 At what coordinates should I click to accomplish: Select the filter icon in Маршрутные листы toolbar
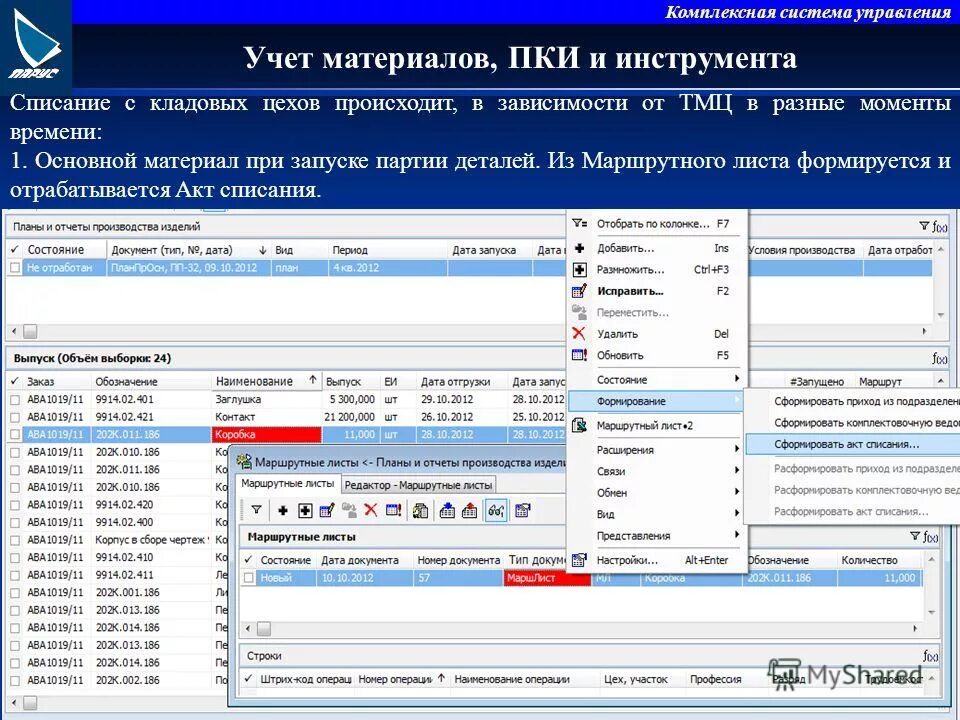pyautogui.click(x=257, y=509)
